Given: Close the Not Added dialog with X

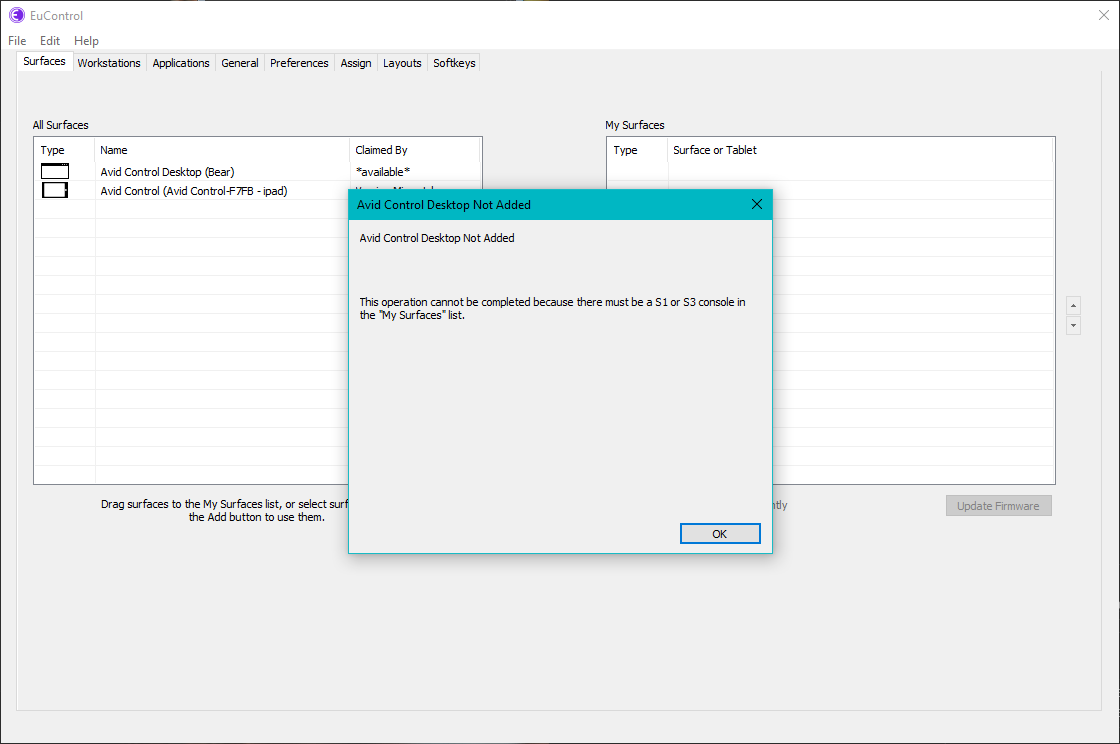Looking at the screenshot, I should pyautogui.click(x=756, y=205).
